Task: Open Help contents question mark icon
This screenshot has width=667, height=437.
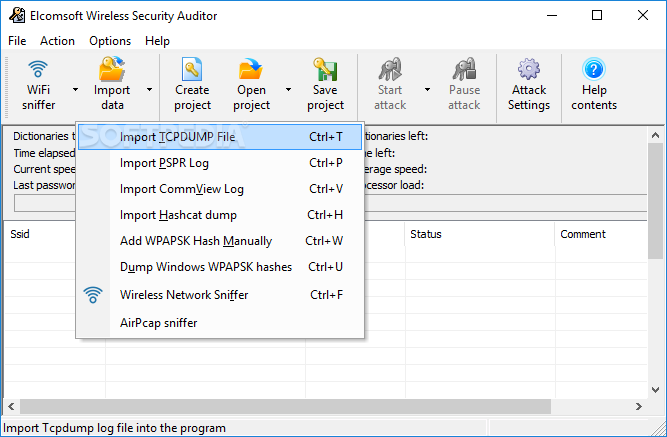Action: coord(594,69)
